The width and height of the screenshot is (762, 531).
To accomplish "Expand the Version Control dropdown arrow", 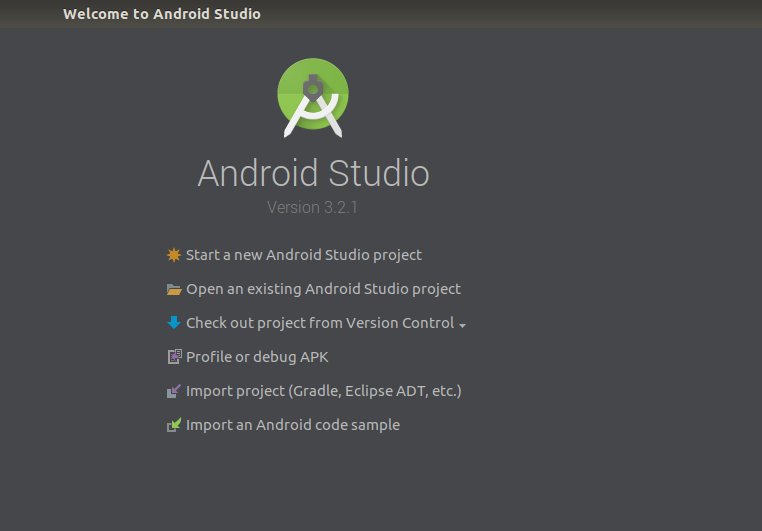I will [x=462, y=325].
